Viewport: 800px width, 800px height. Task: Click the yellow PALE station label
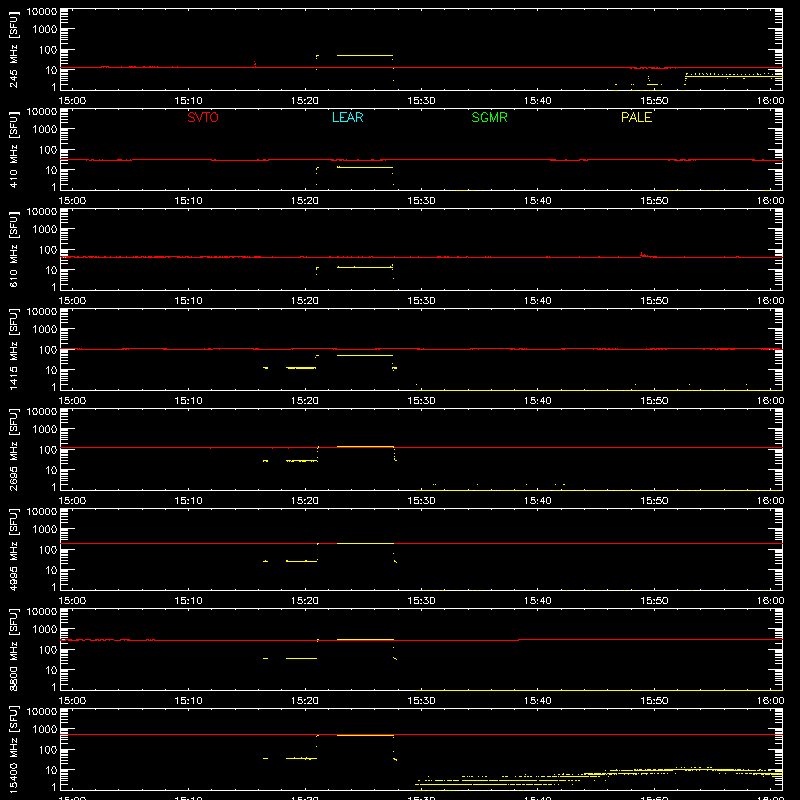(x=636, y=117)
